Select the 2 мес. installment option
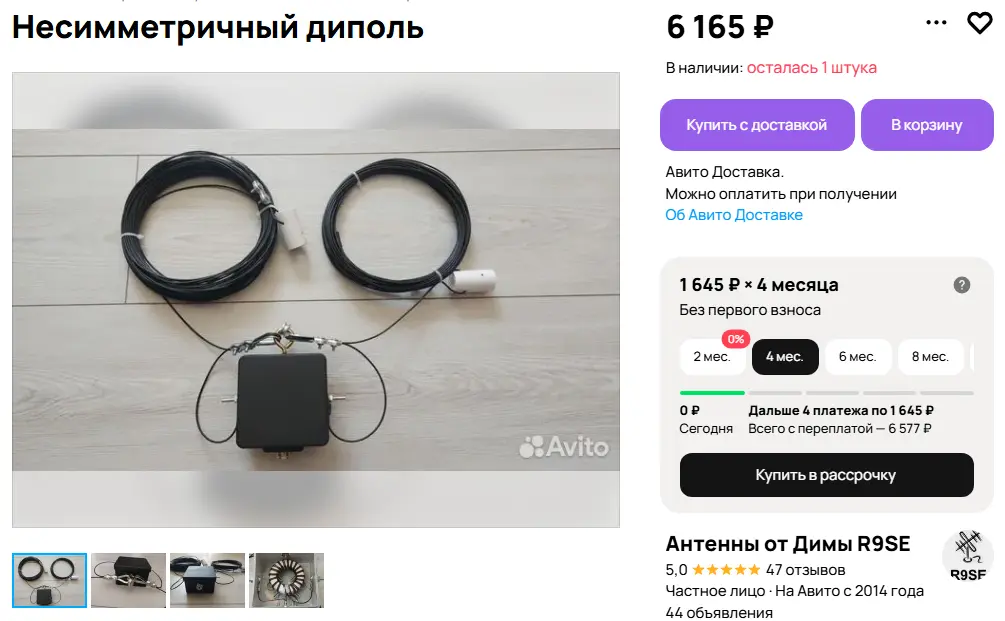 coord(712,357)
